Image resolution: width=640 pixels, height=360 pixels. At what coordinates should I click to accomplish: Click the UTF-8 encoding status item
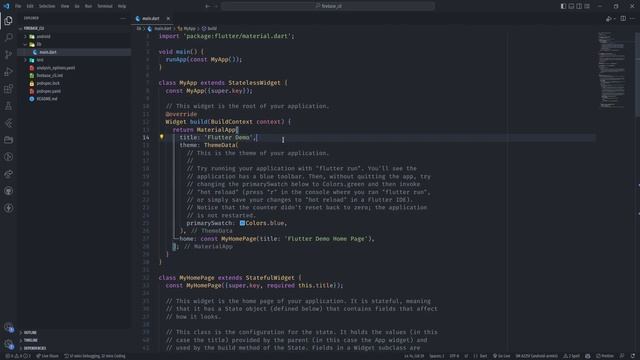454,356
